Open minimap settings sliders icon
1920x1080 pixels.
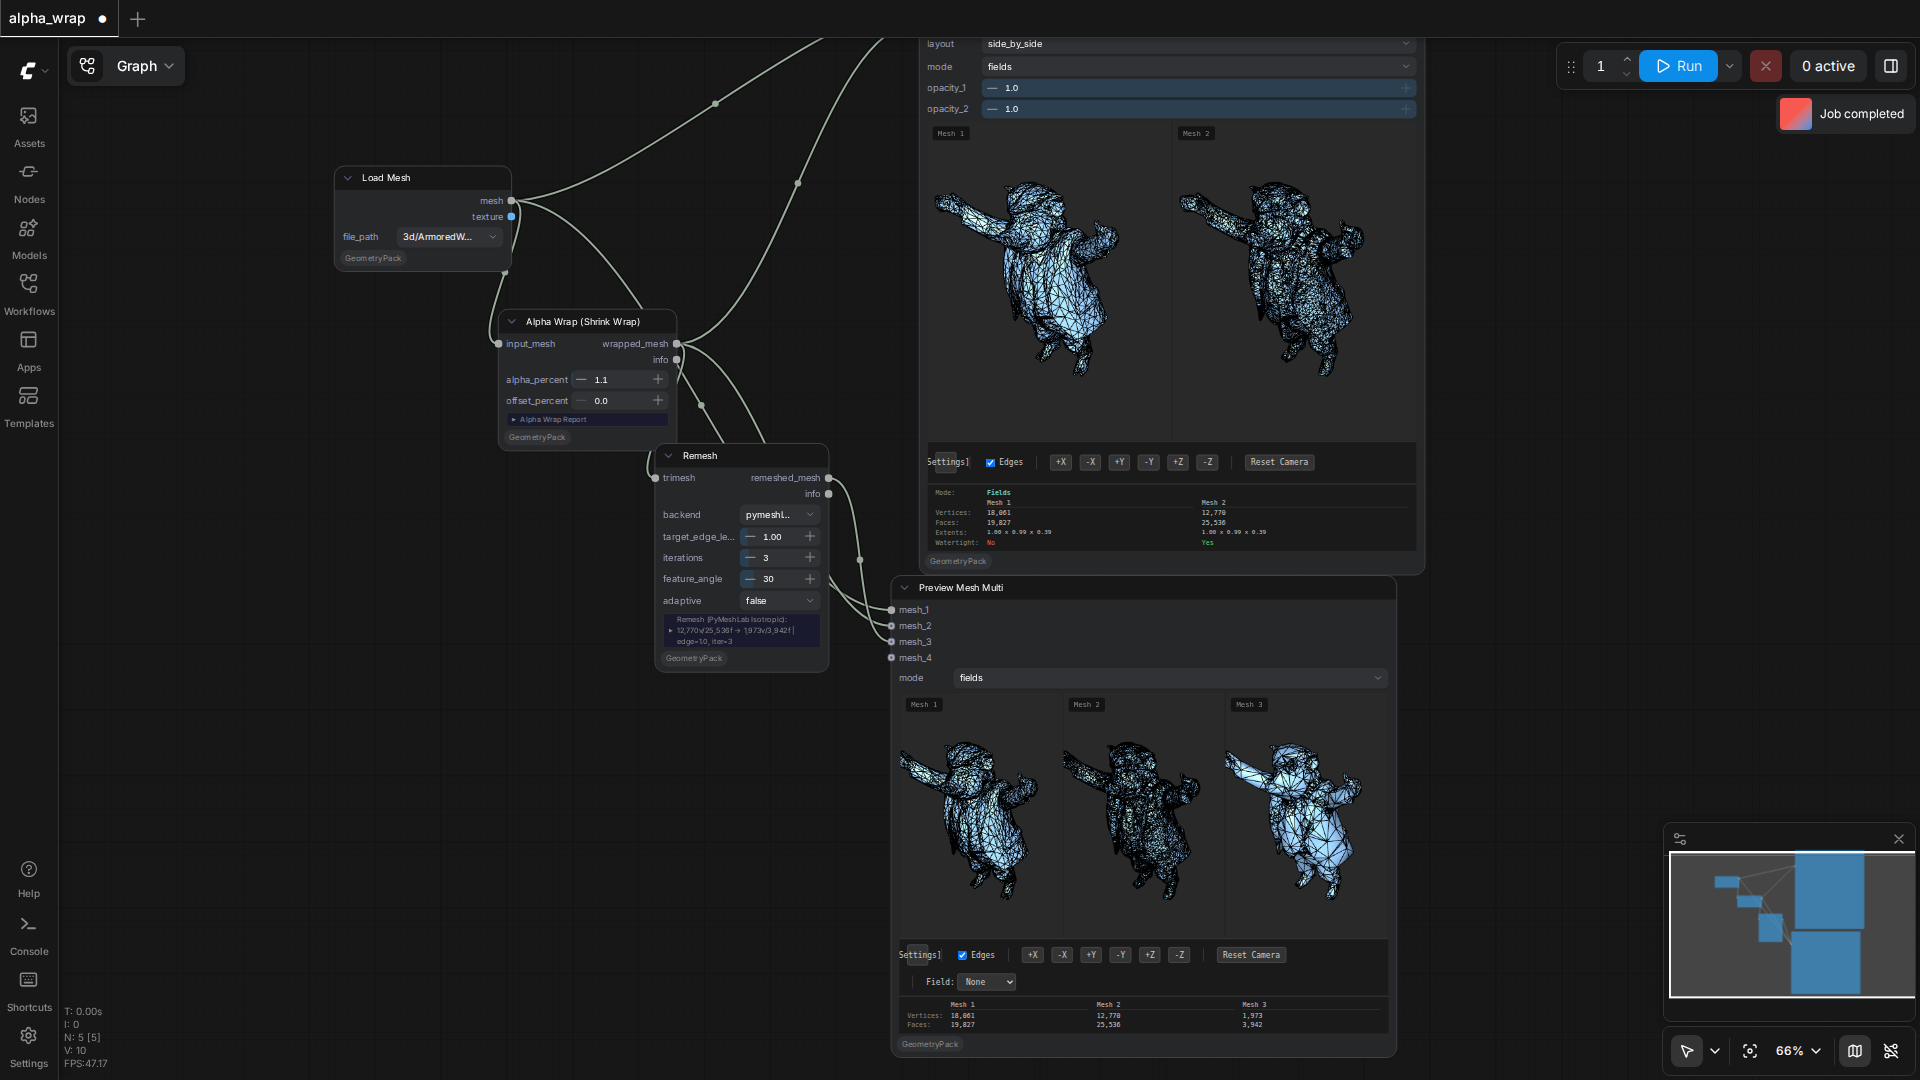(1680, 839)
